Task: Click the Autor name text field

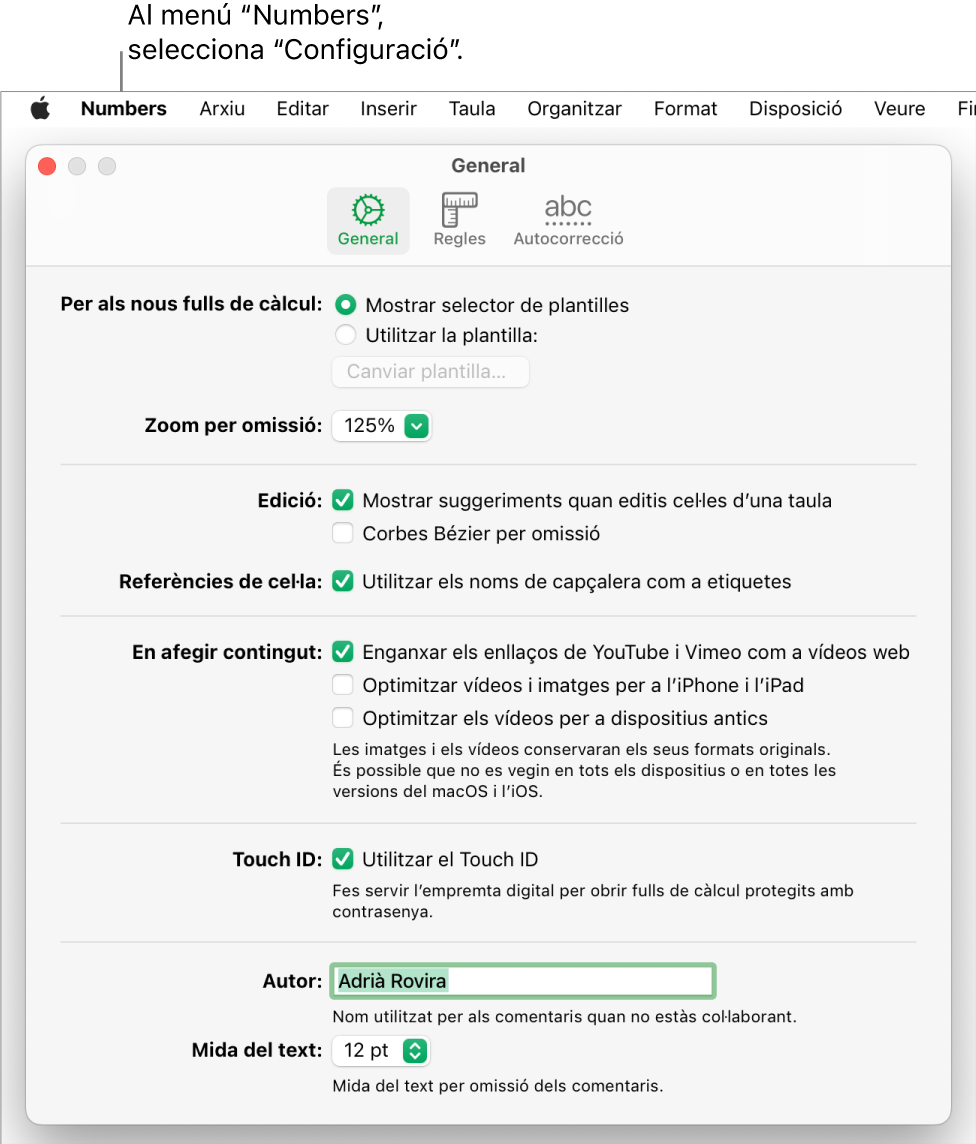Action: (523, 981)
